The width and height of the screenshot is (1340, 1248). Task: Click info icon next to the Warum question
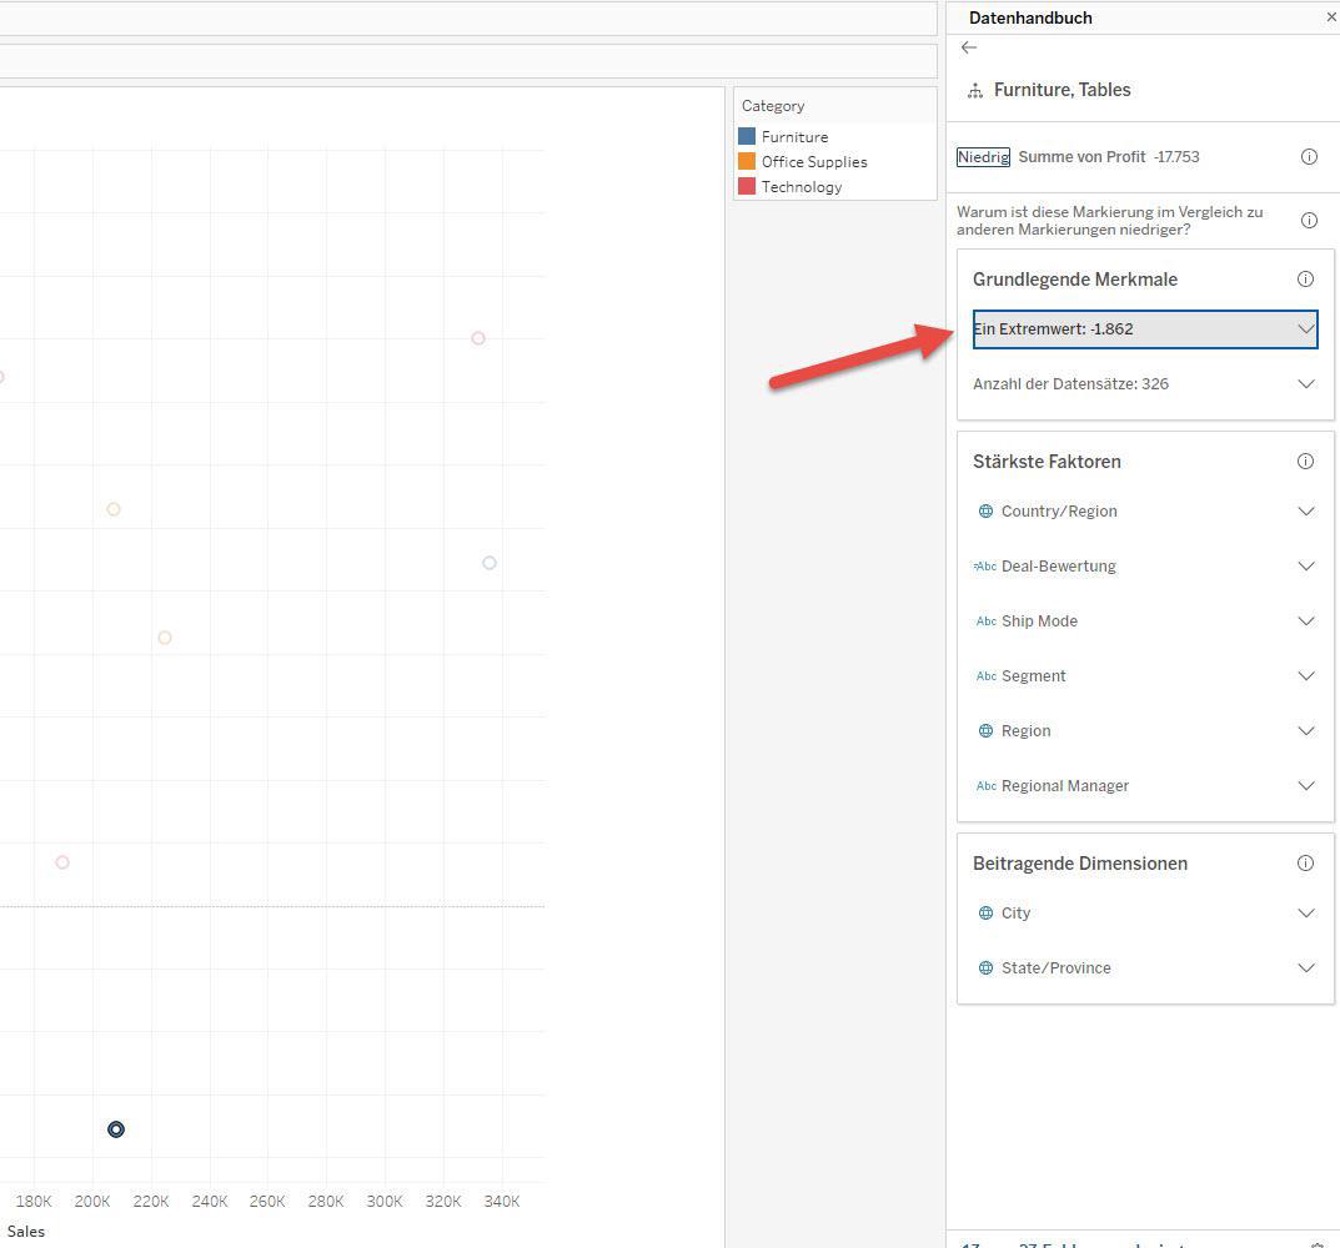[x=1308, y=220]
